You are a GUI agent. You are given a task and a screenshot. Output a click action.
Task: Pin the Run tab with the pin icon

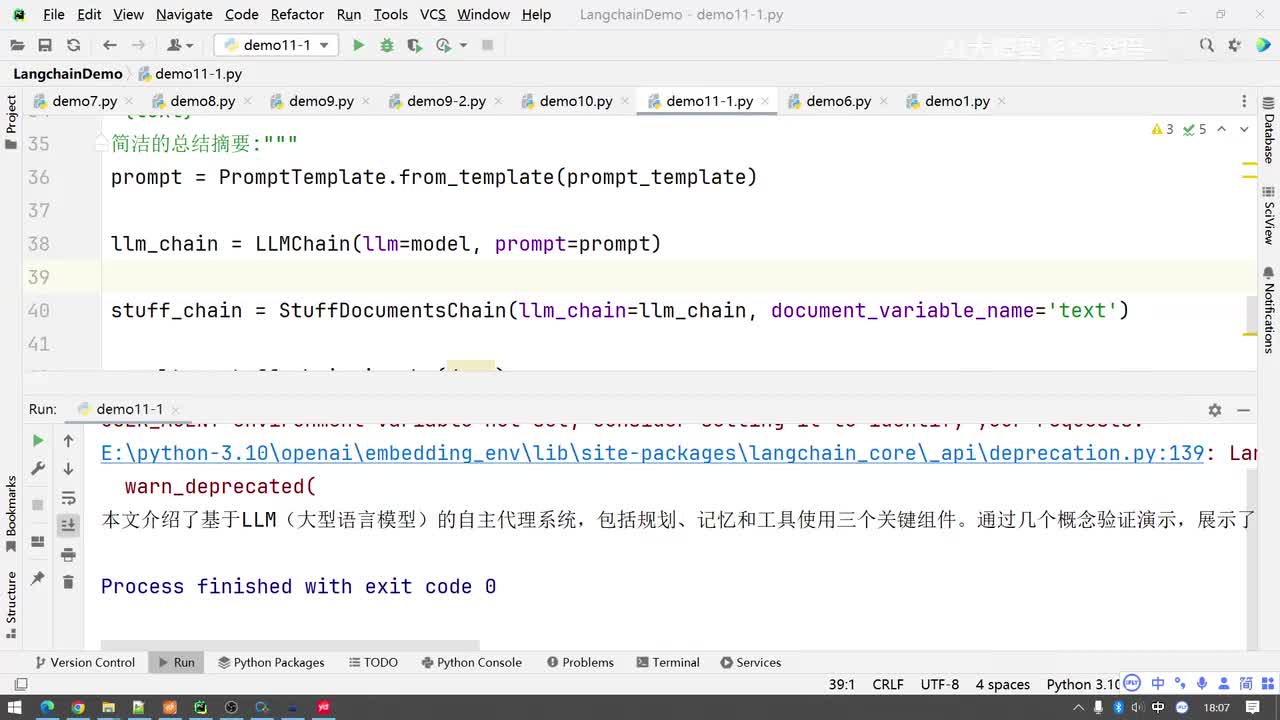(38, 578)
